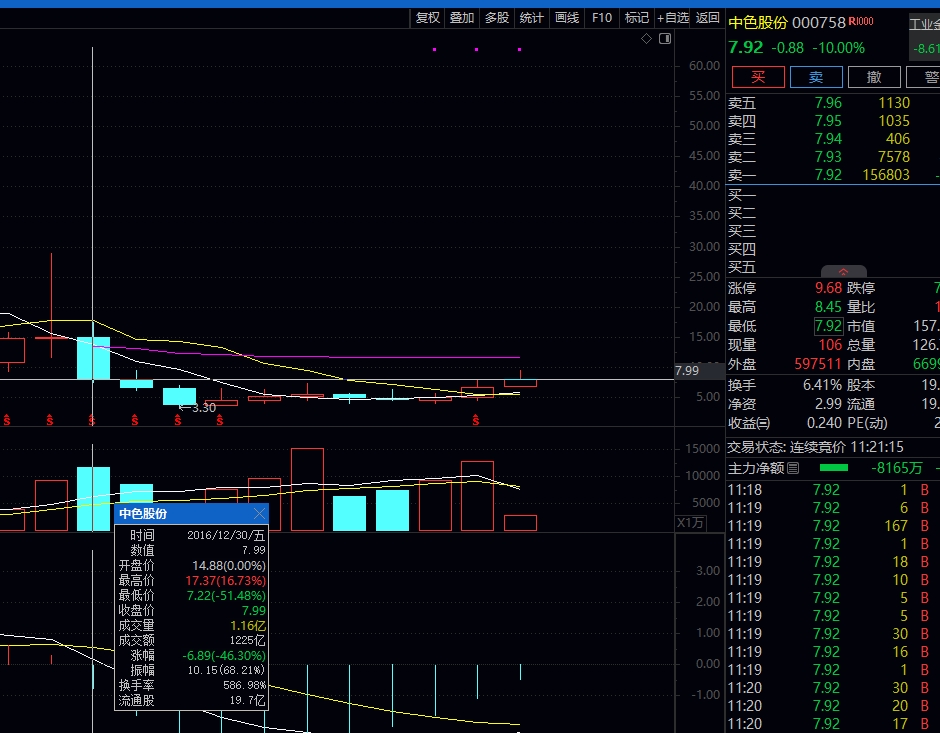This screenshot has height=733, width=940.
Task: Open the 叠加 overlay option
Action: (462, 18)
